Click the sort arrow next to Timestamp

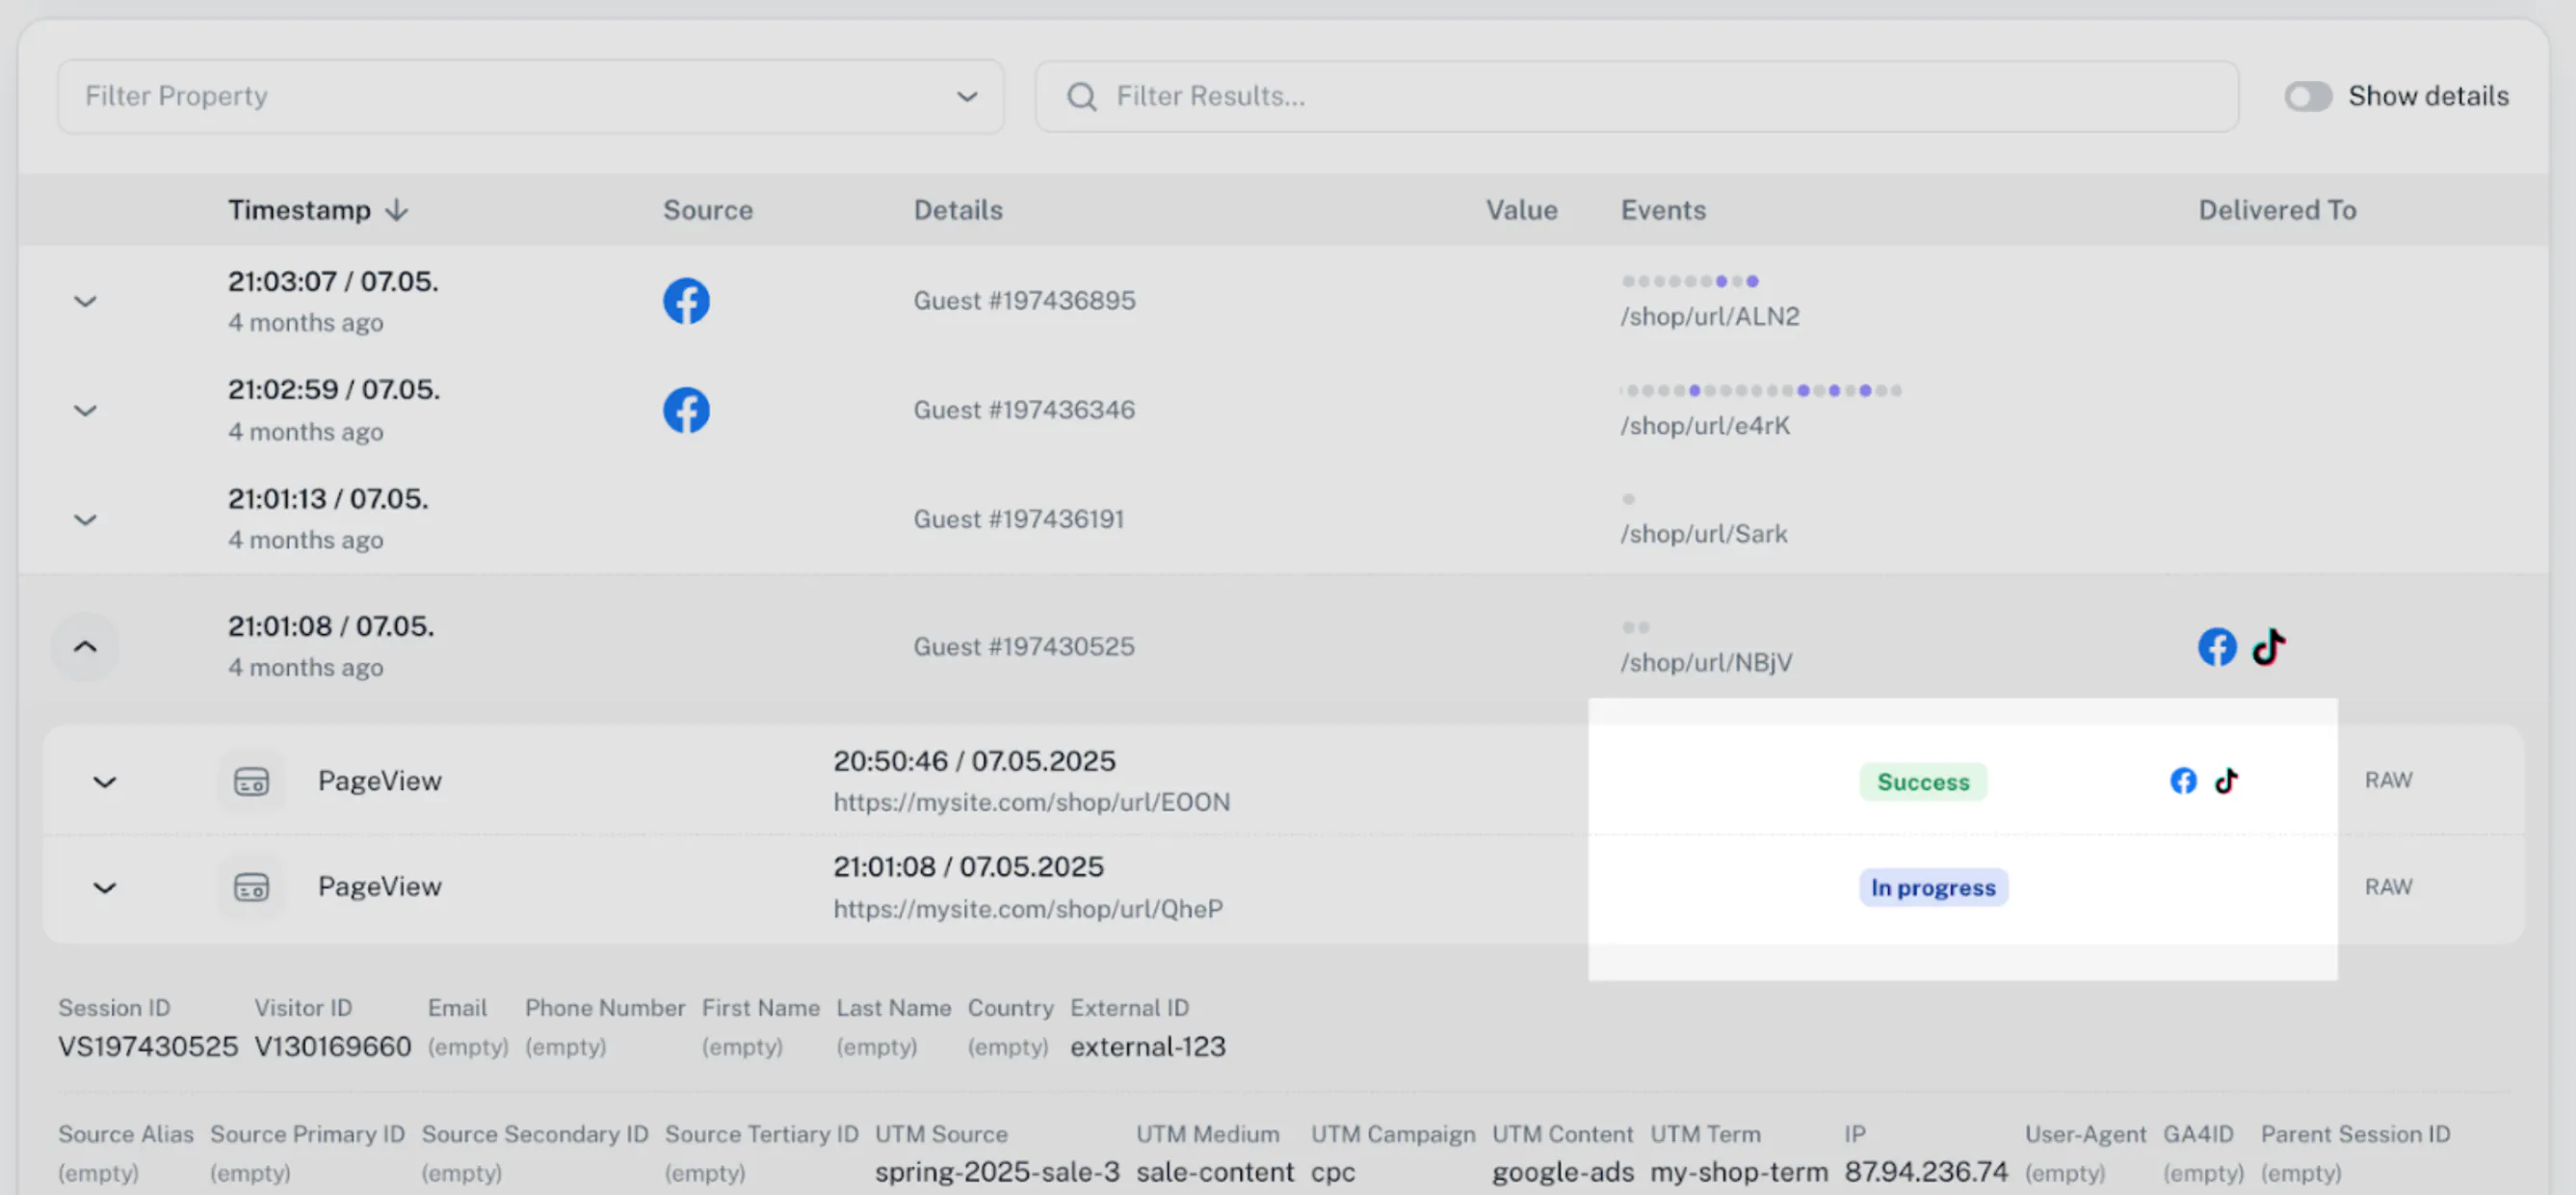pyautogui.click(x=397, y=210)
